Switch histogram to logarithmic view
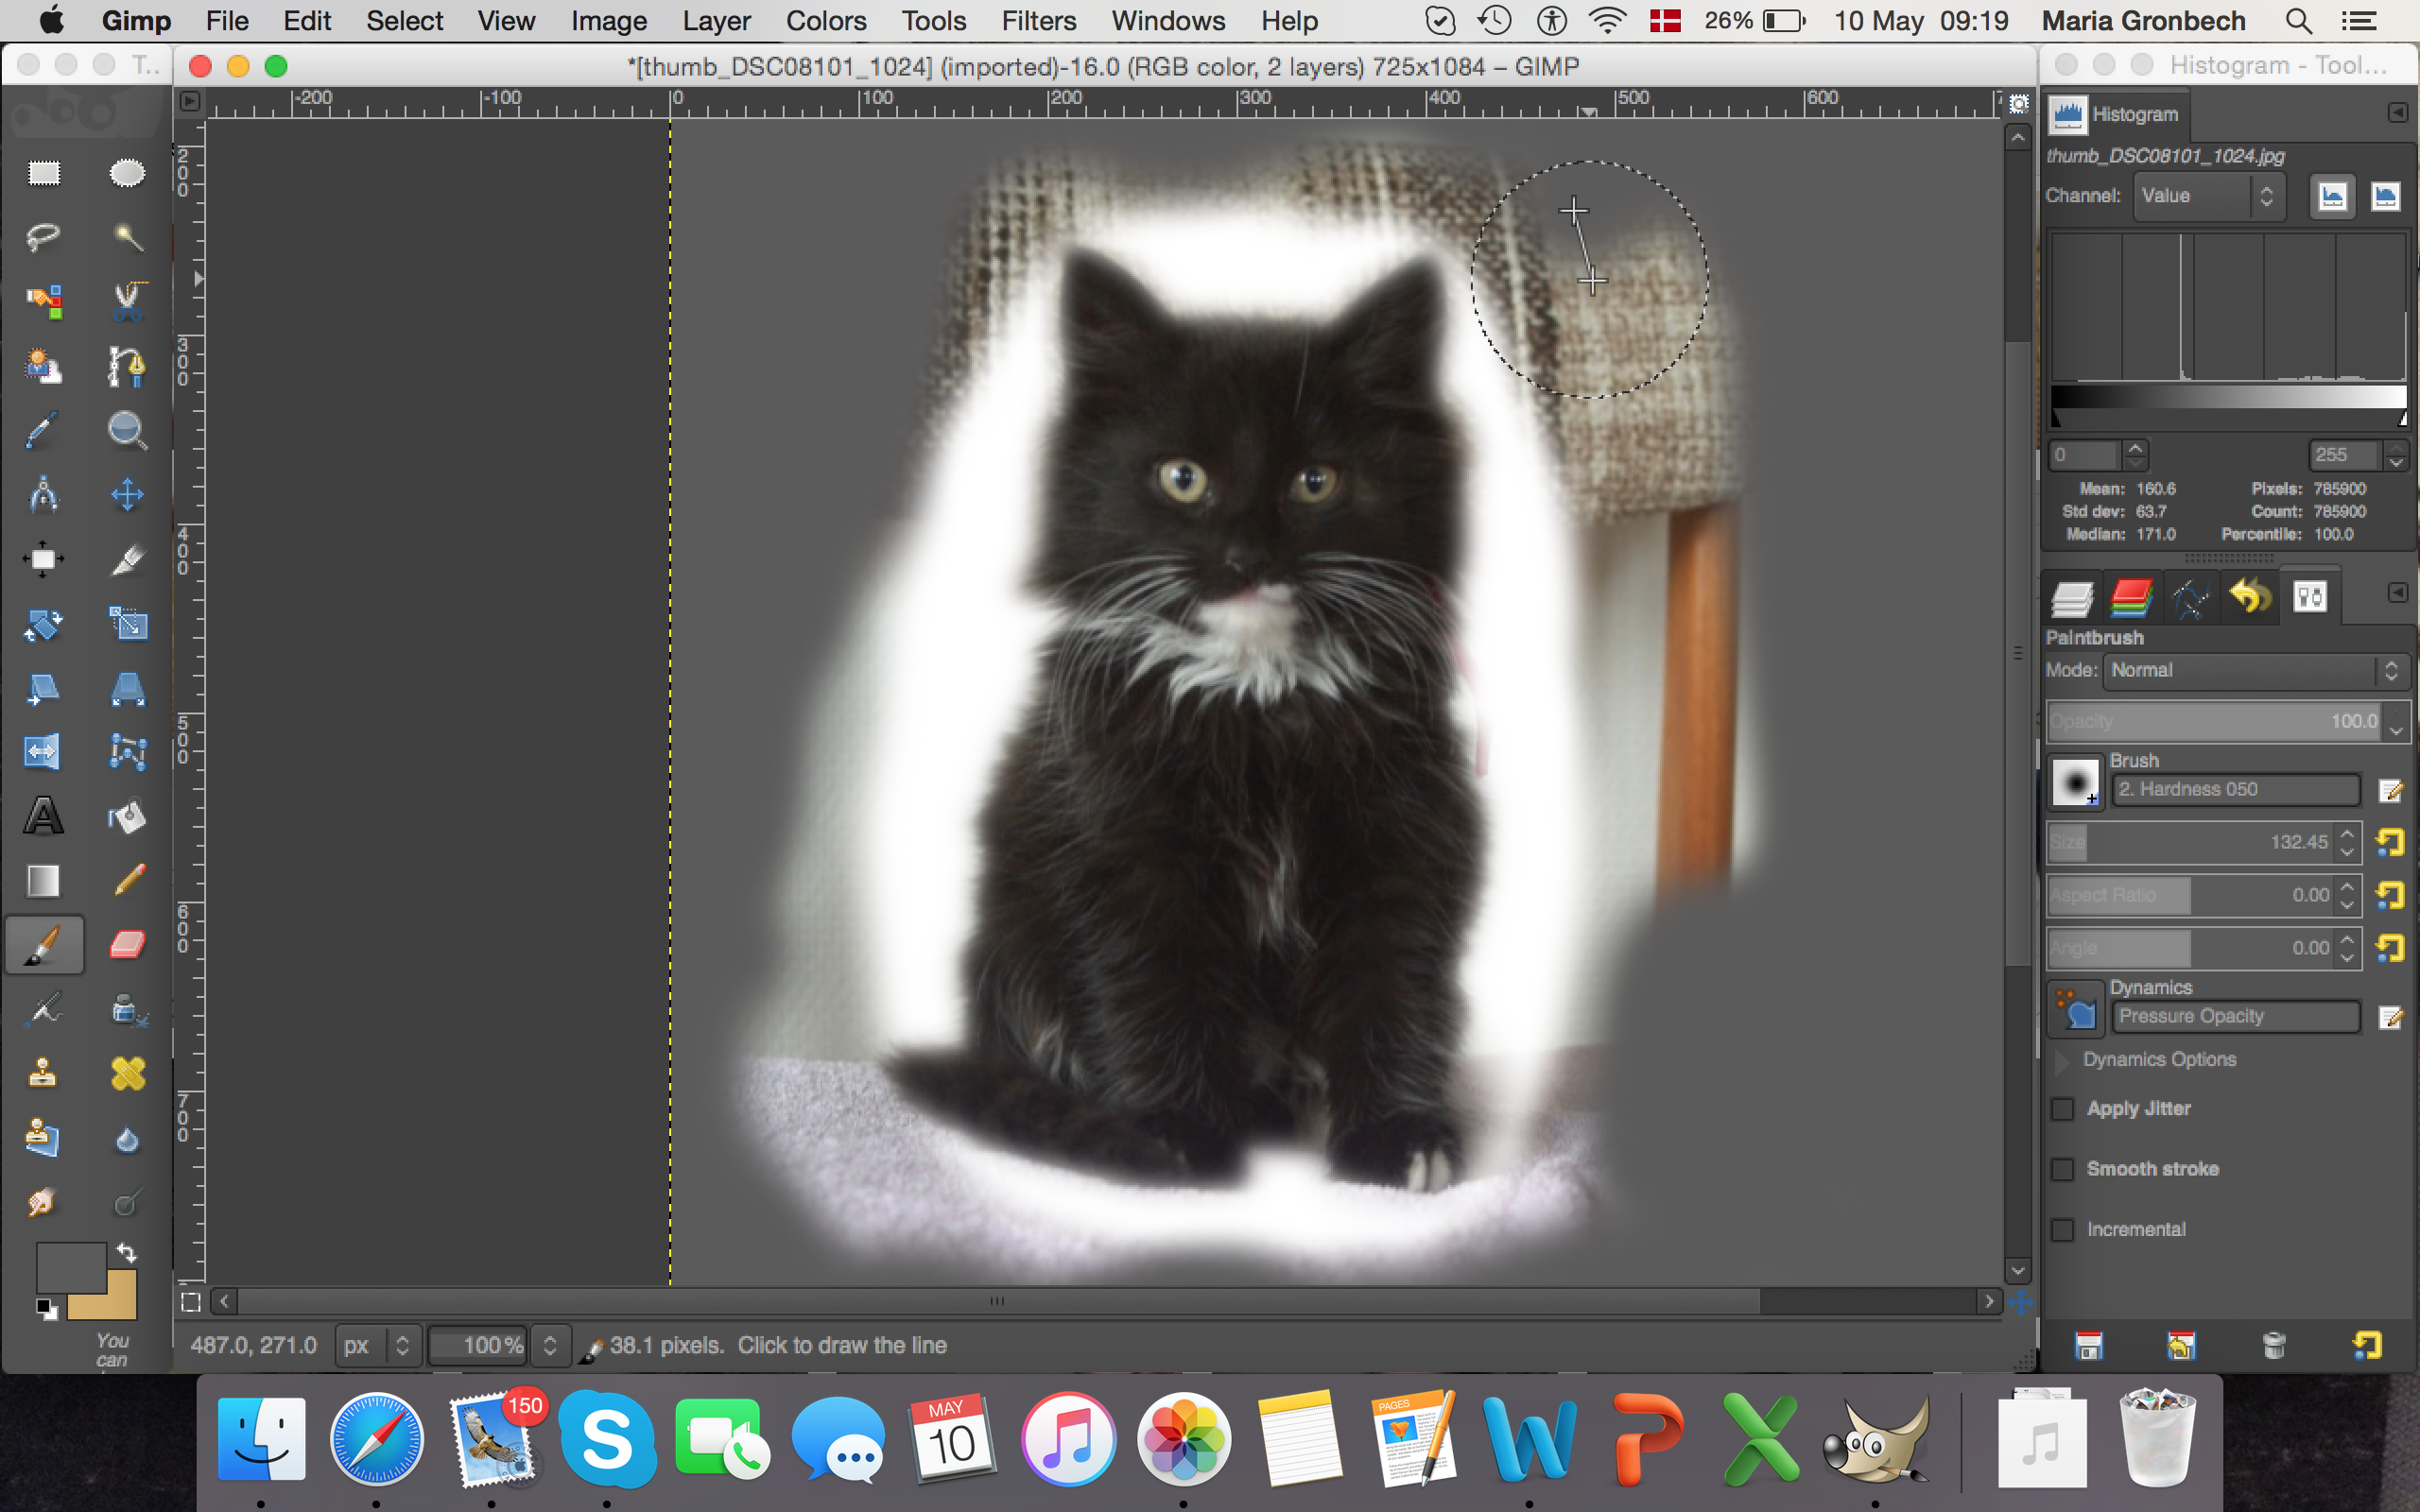Viewport: 2420px width, 1512px height. pos(2385,196)
